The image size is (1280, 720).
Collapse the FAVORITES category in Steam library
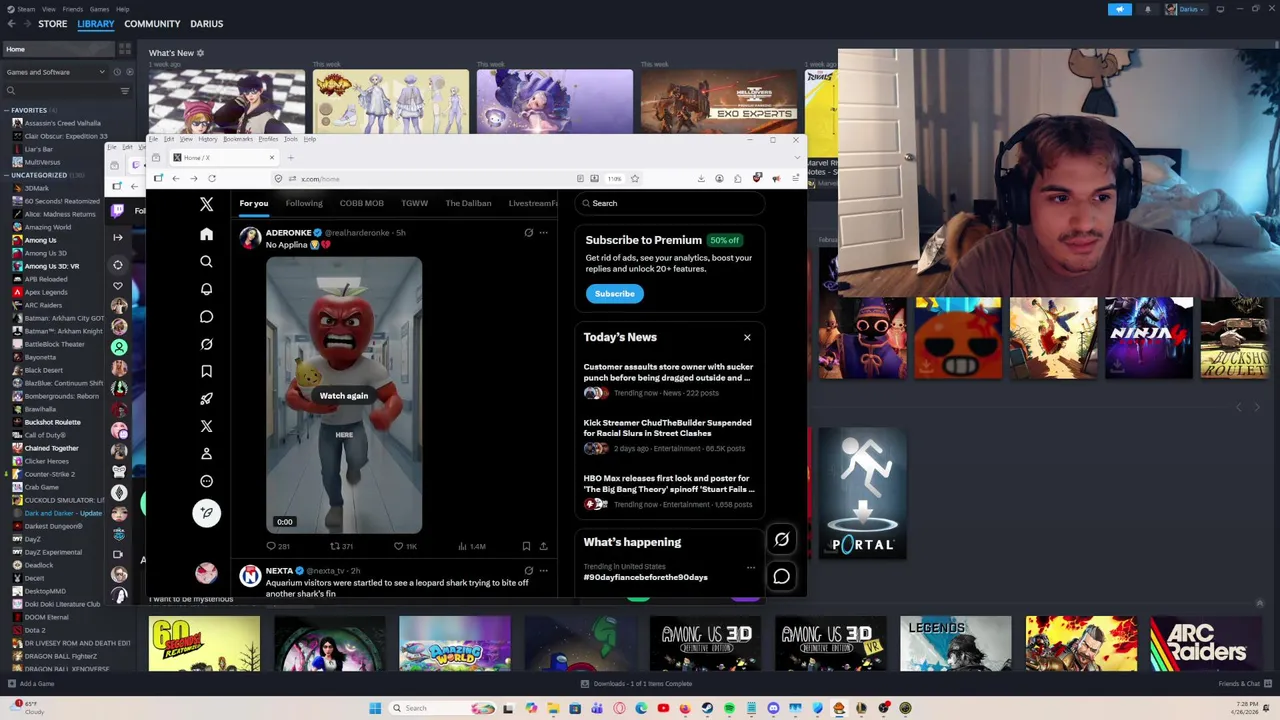click(x=7, y=110)
